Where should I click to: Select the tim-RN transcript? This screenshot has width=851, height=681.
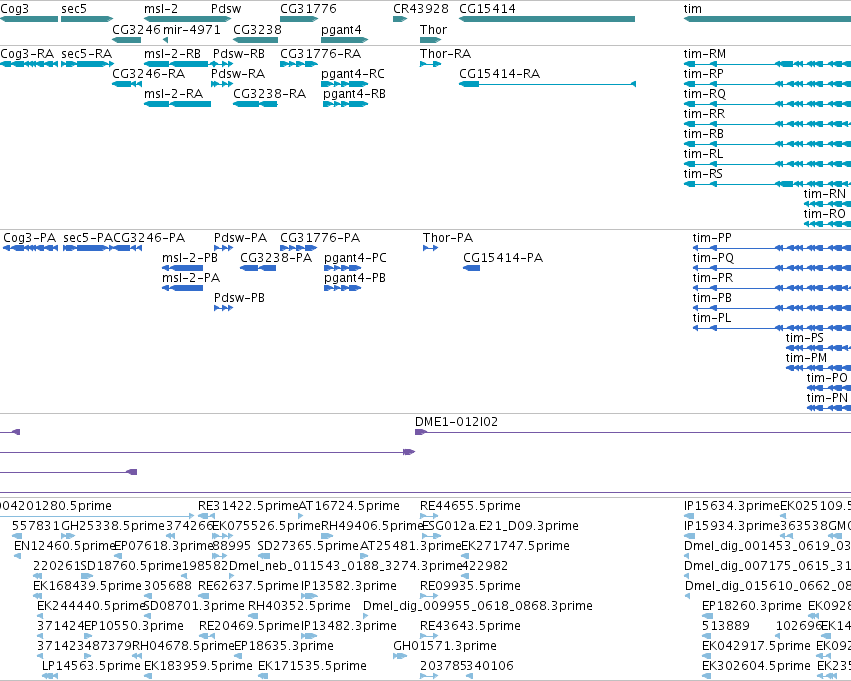[827, 204]
